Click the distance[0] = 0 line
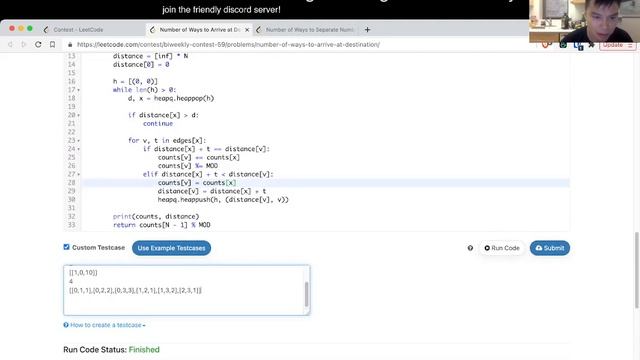 pyautogui.click(x=141, y=64)
